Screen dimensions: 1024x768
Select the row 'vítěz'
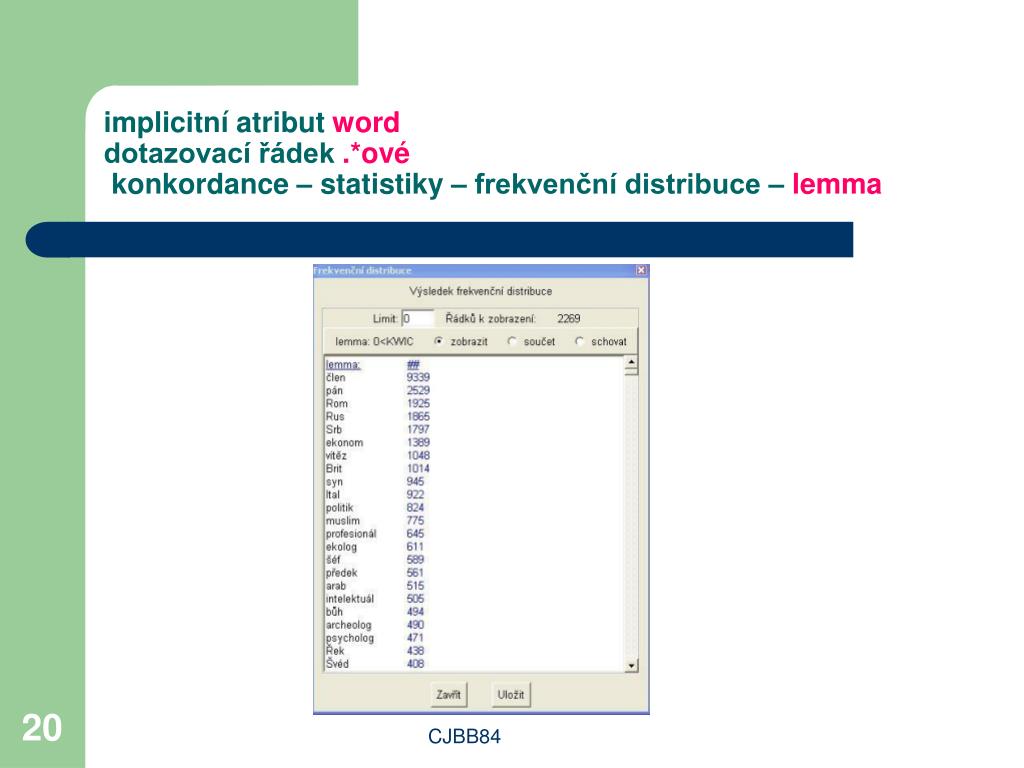[x=377, y=456]
